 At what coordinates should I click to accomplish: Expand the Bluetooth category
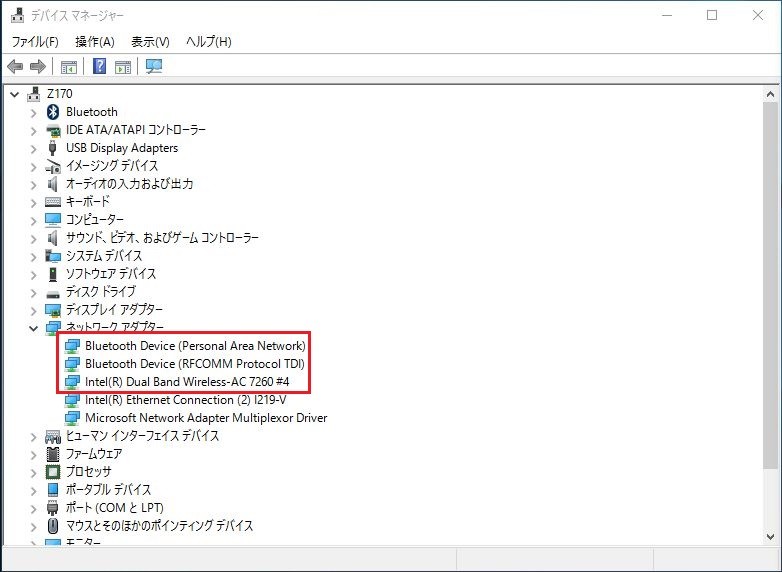33,113
